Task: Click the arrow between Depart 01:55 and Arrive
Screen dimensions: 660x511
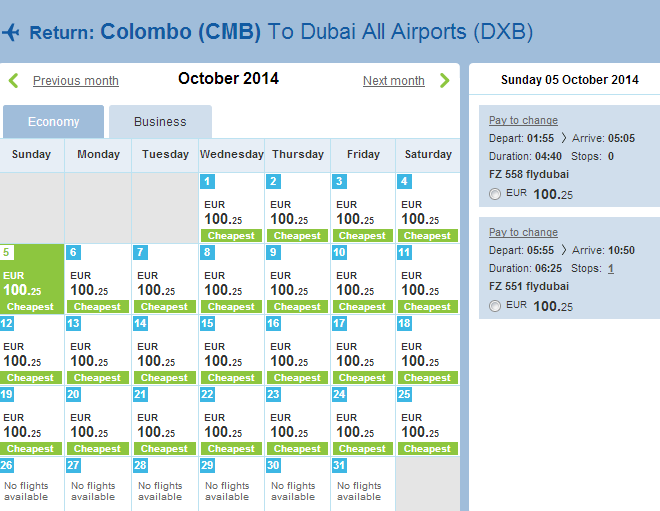Action: pos(564,138)
